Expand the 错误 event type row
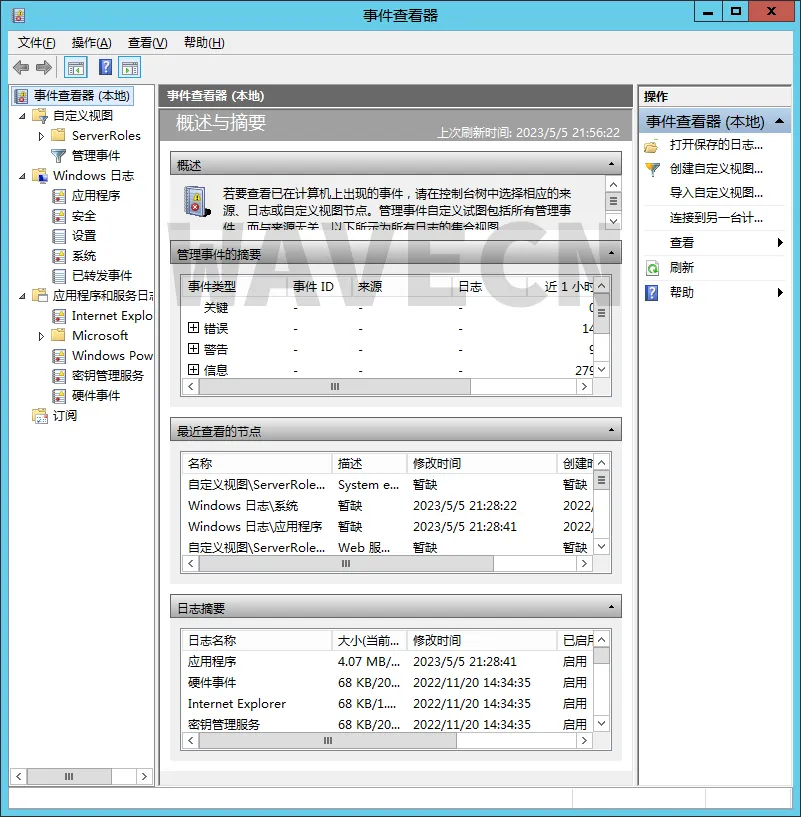801x817 pixels. tap(193, 328)
